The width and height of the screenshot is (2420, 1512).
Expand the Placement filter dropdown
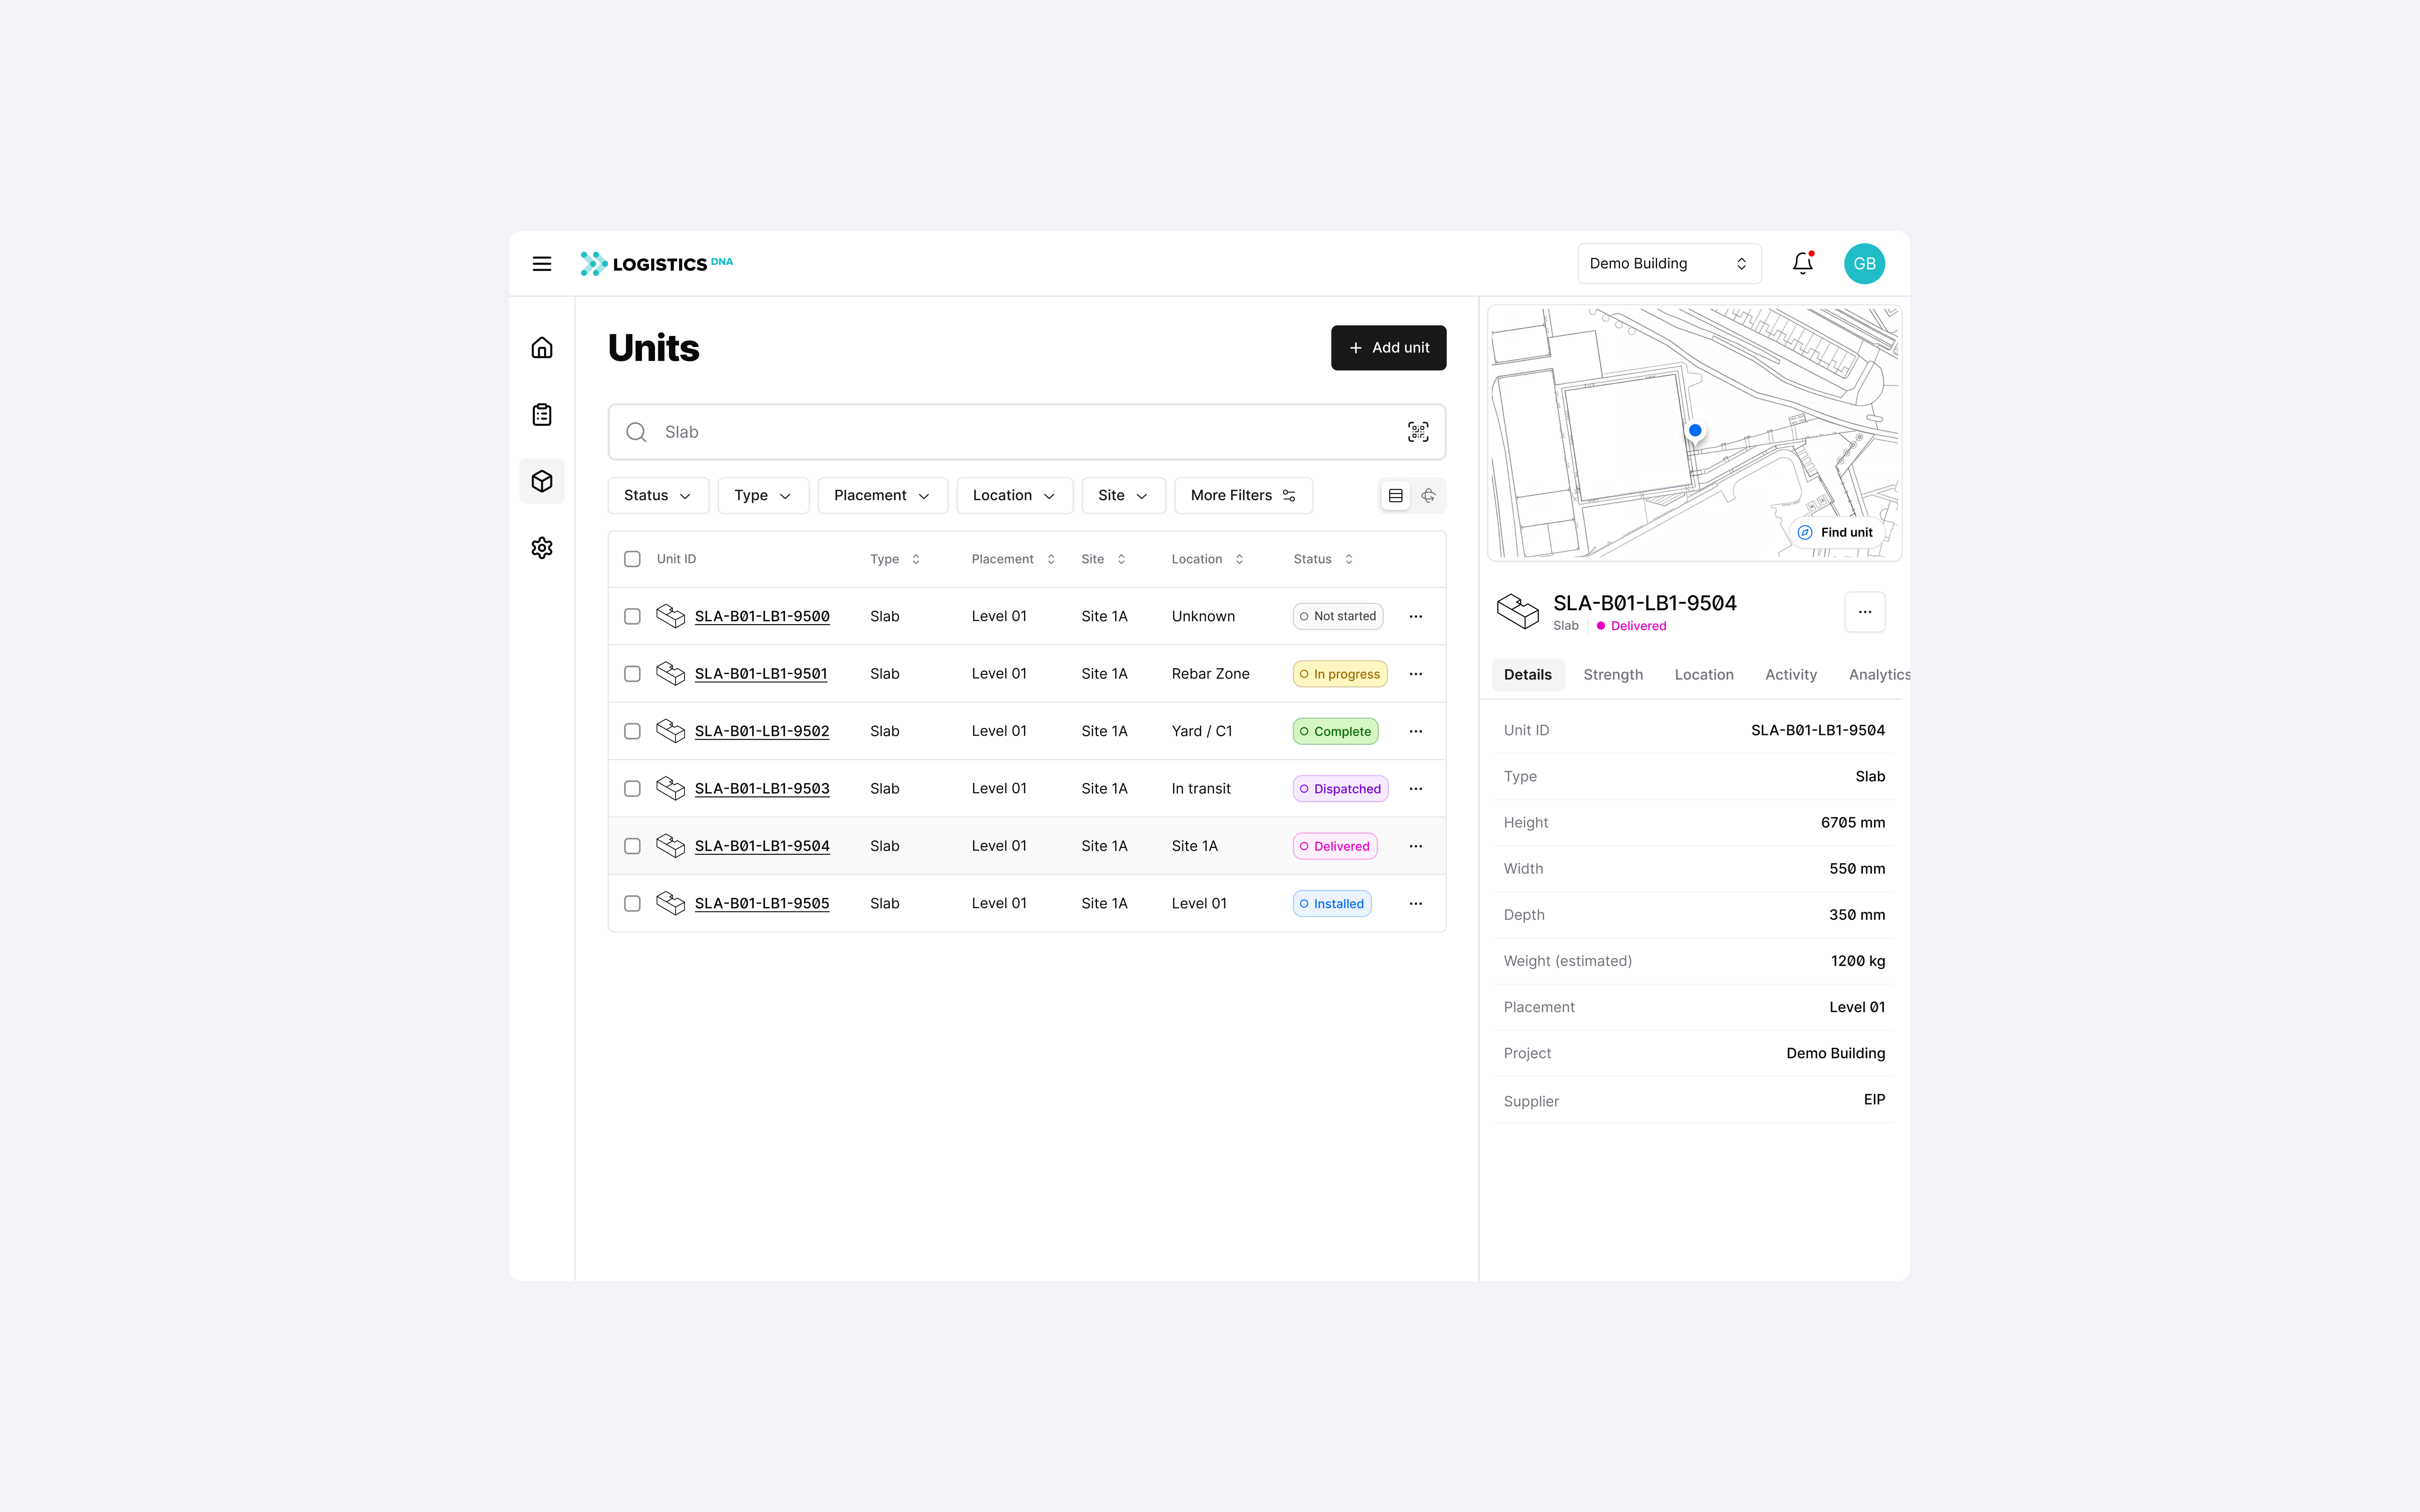(x=881, y=496)
